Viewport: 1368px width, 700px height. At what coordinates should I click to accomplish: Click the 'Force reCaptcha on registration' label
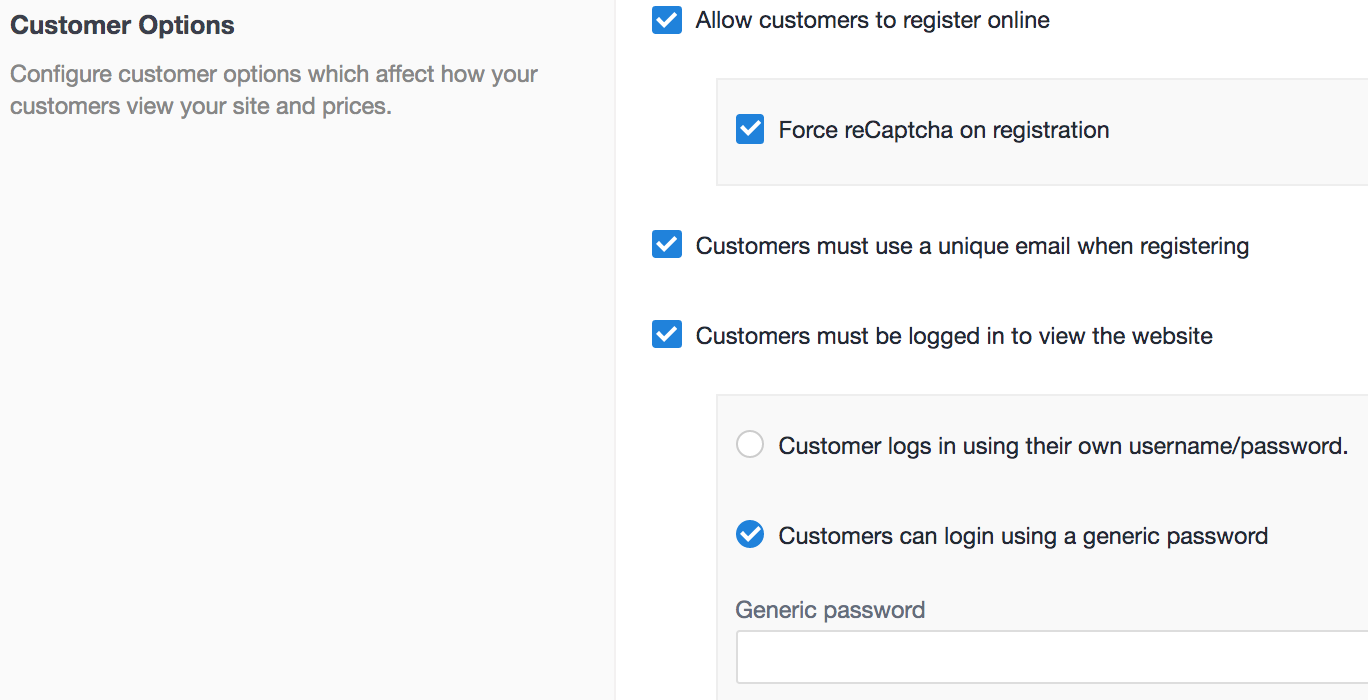coord(943,130)
